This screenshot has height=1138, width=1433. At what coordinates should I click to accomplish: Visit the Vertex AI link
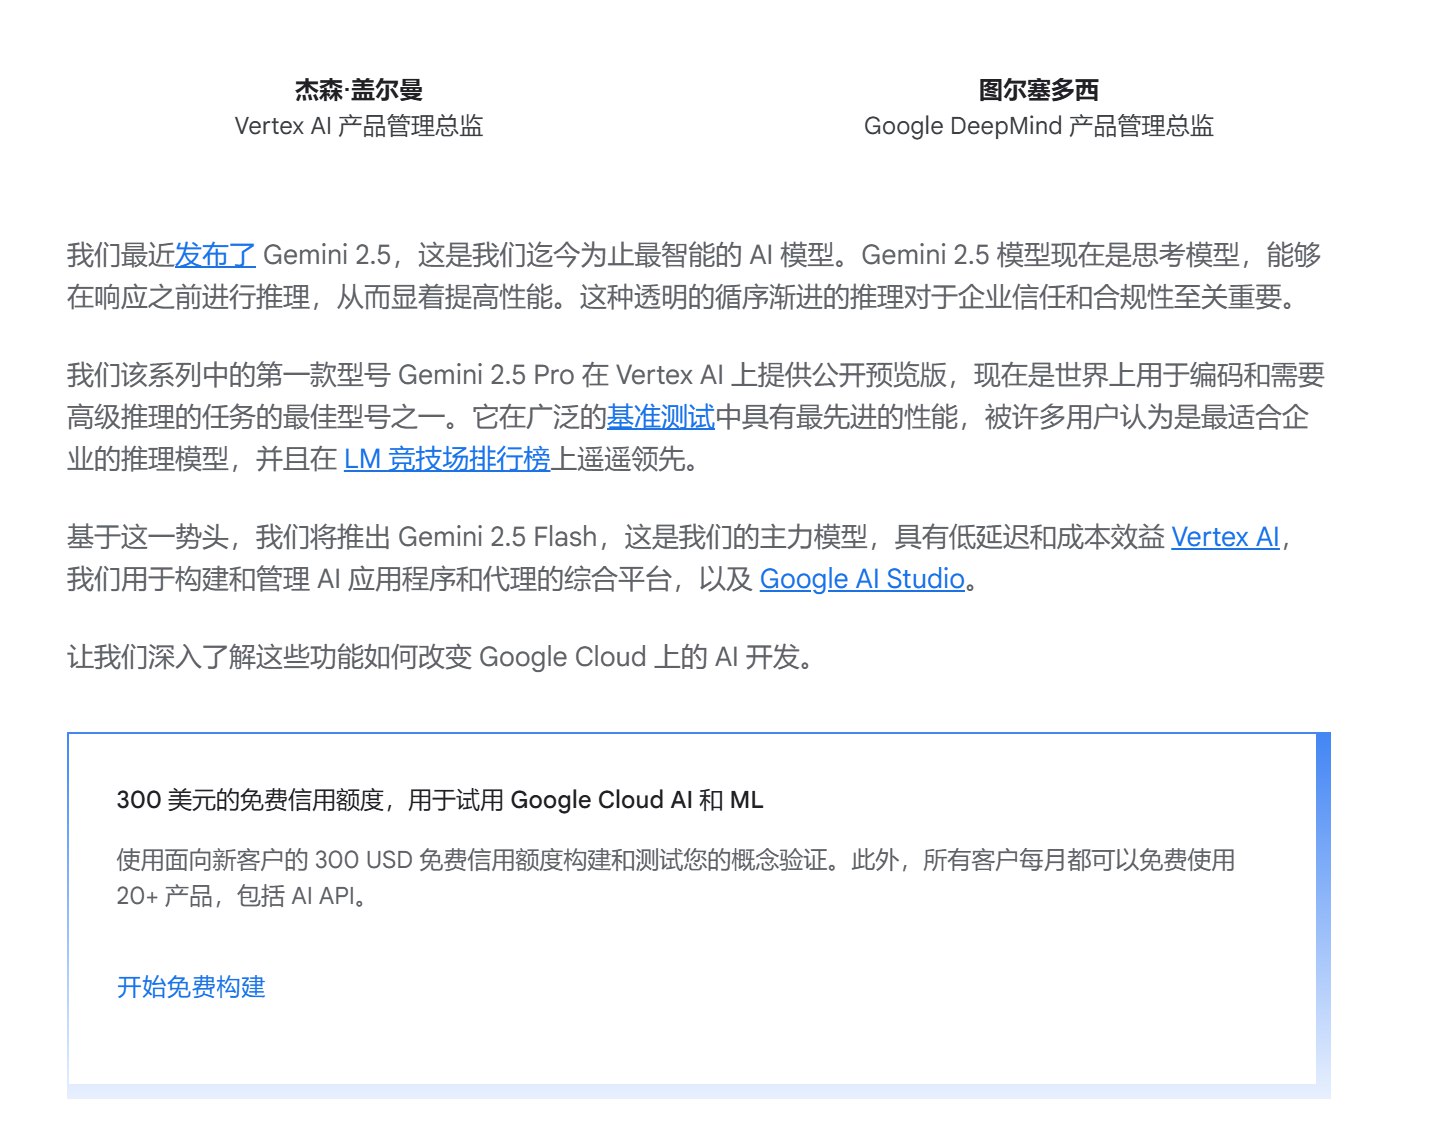point(1225,537)
